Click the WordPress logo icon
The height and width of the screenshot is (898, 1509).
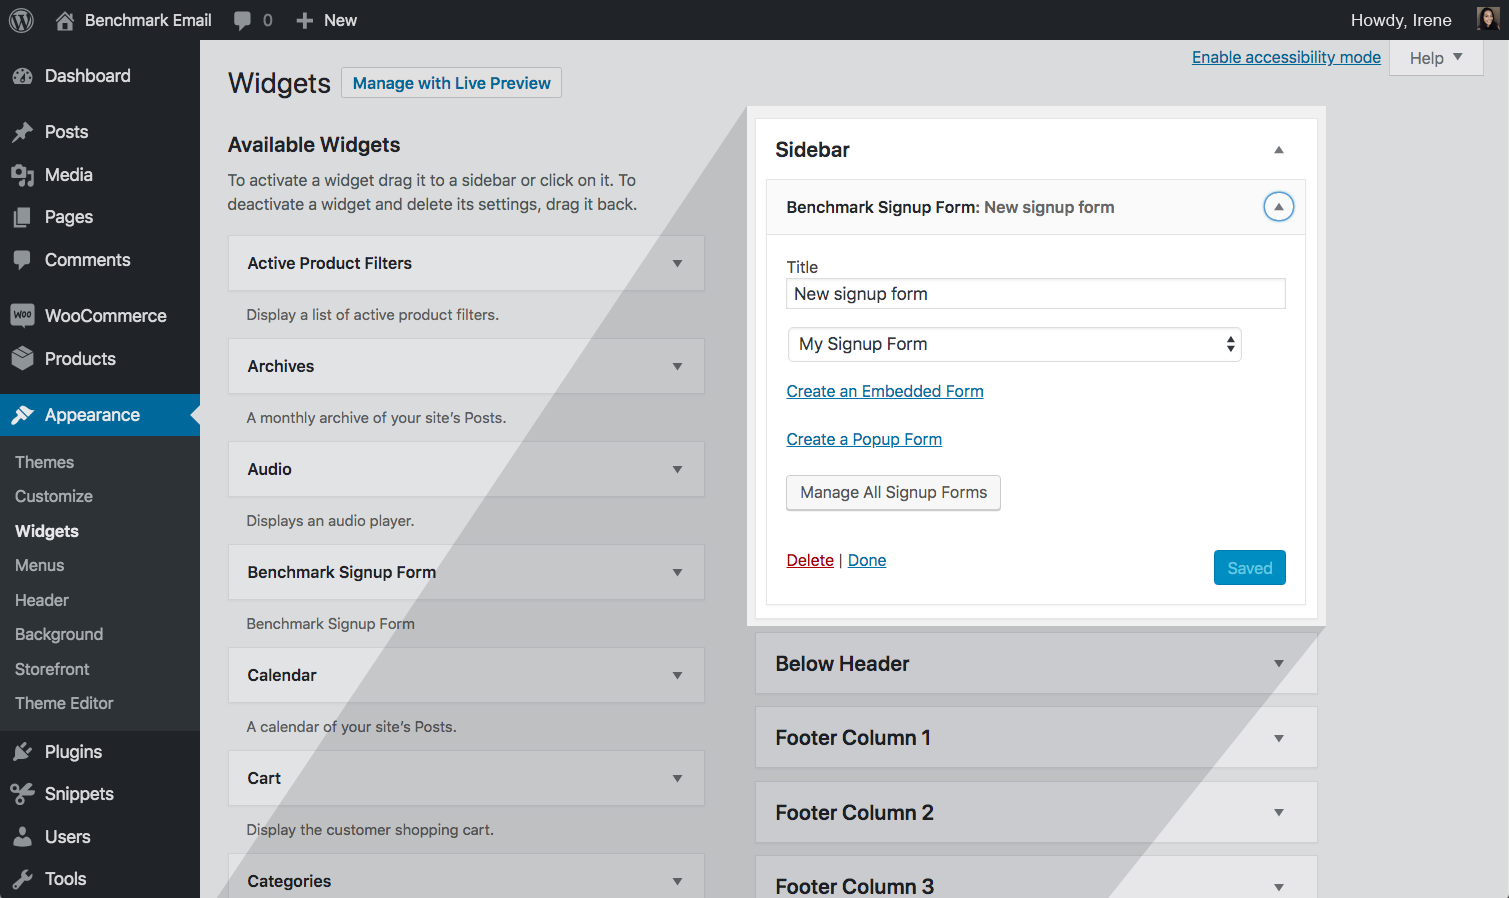pyautogui.click(x=21, y=20)
